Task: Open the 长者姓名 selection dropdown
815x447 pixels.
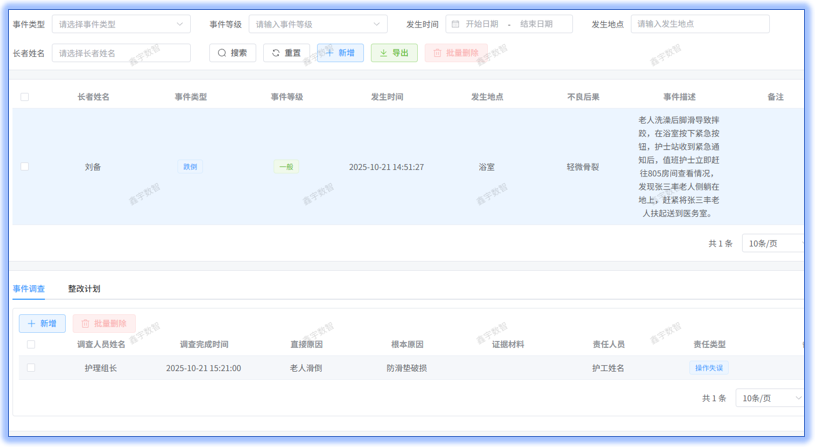Action: point(121,53)
